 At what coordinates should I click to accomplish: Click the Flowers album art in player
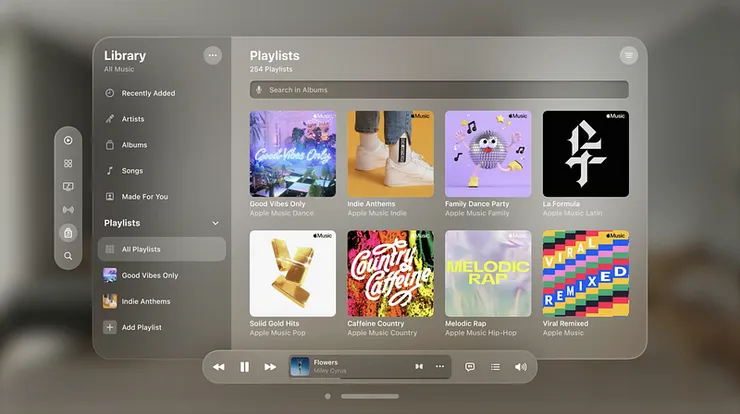(x=300, y=366)
